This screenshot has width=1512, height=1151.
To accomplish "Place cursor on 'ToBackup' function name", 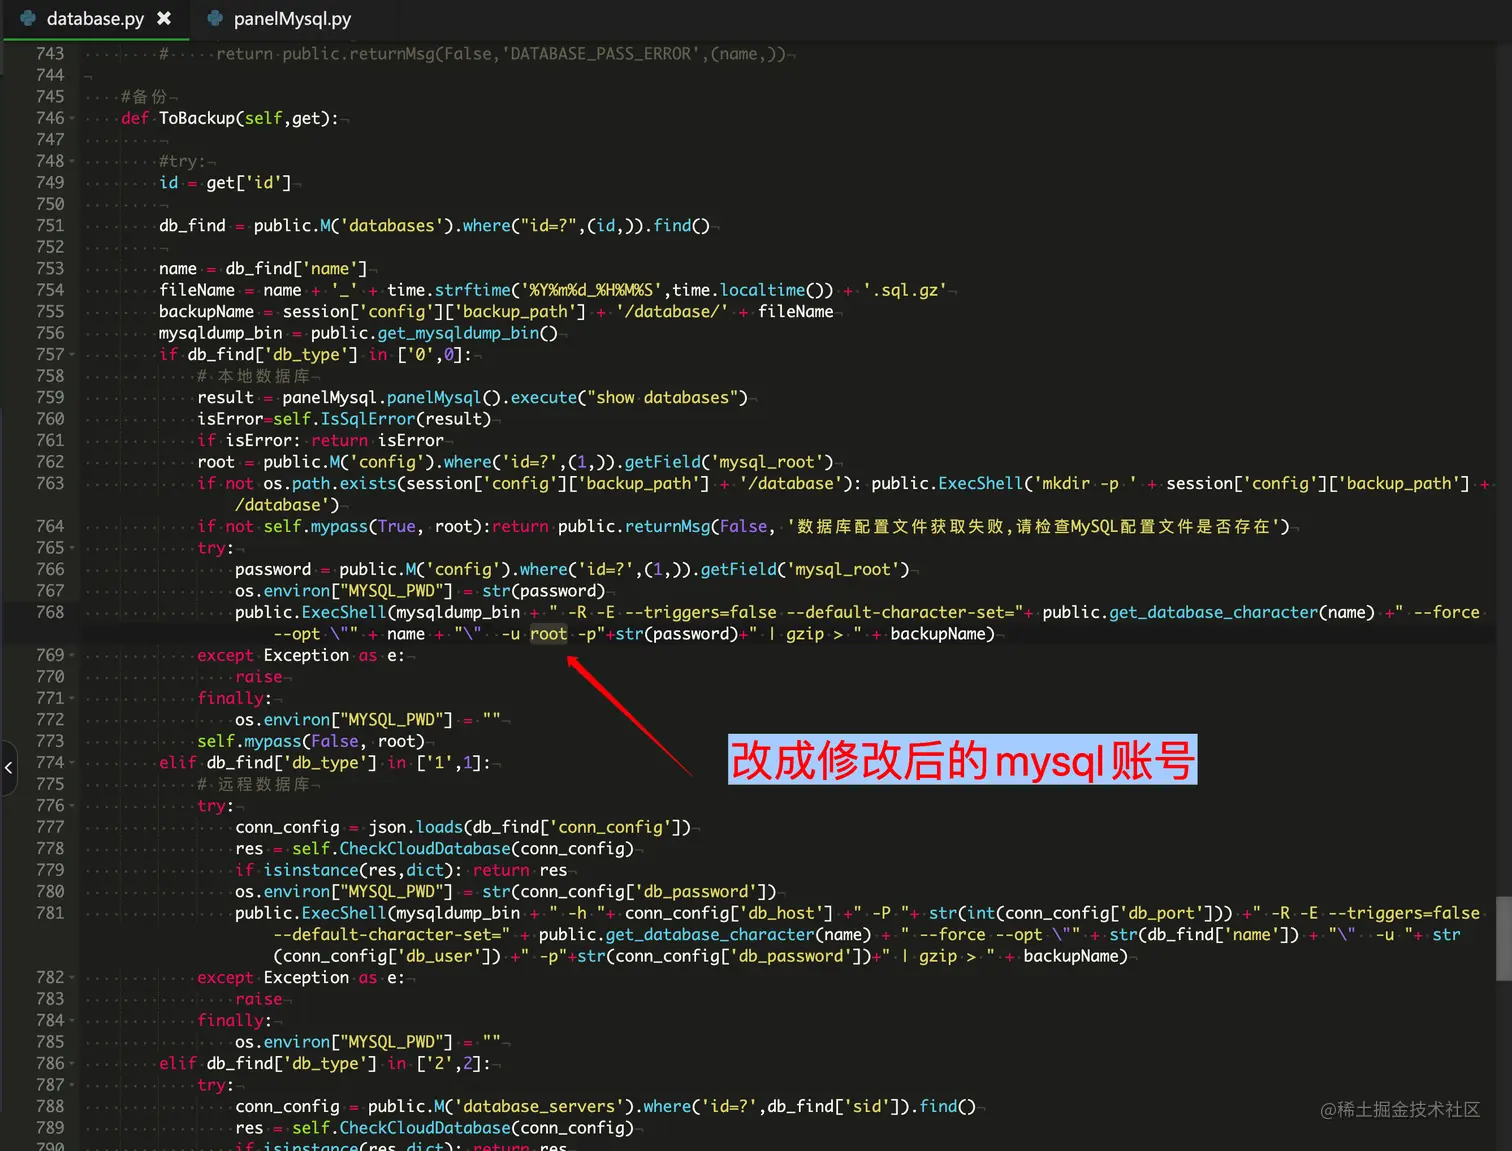I will pyautogui.click(x=197, y=118).
